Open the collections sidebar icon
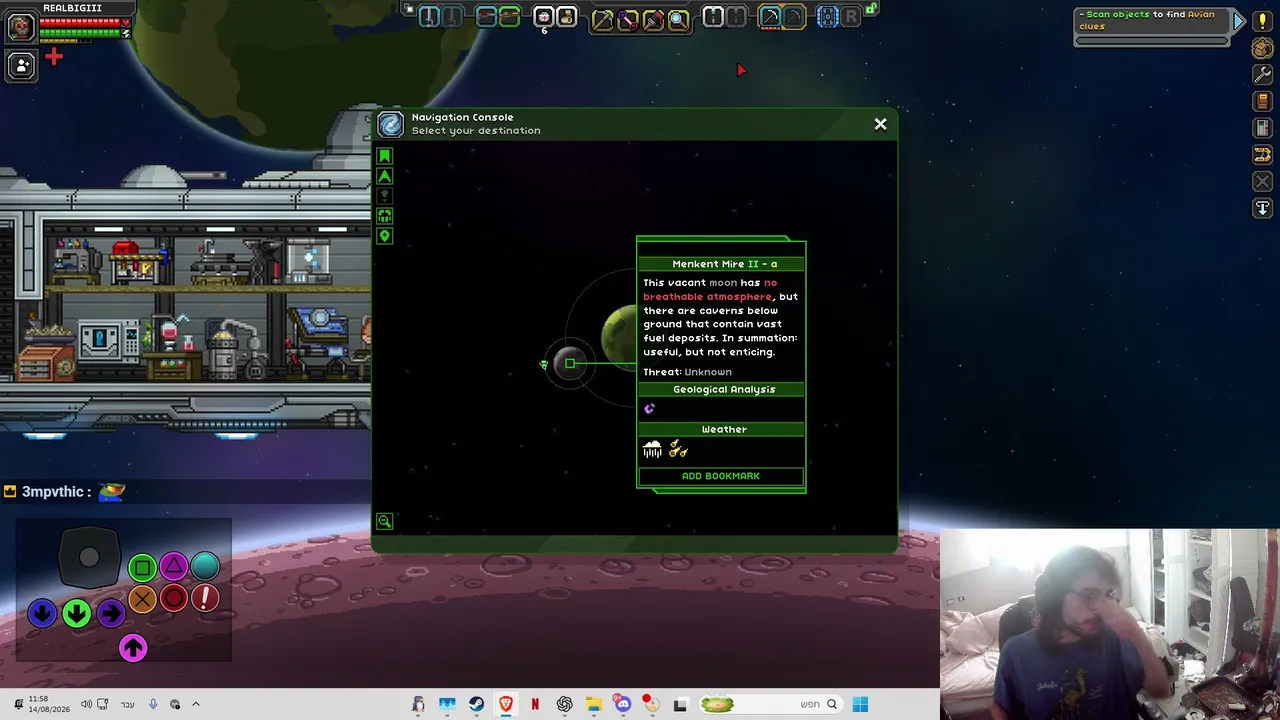This screenshot has width=1280, height=720. (1262, 155)
